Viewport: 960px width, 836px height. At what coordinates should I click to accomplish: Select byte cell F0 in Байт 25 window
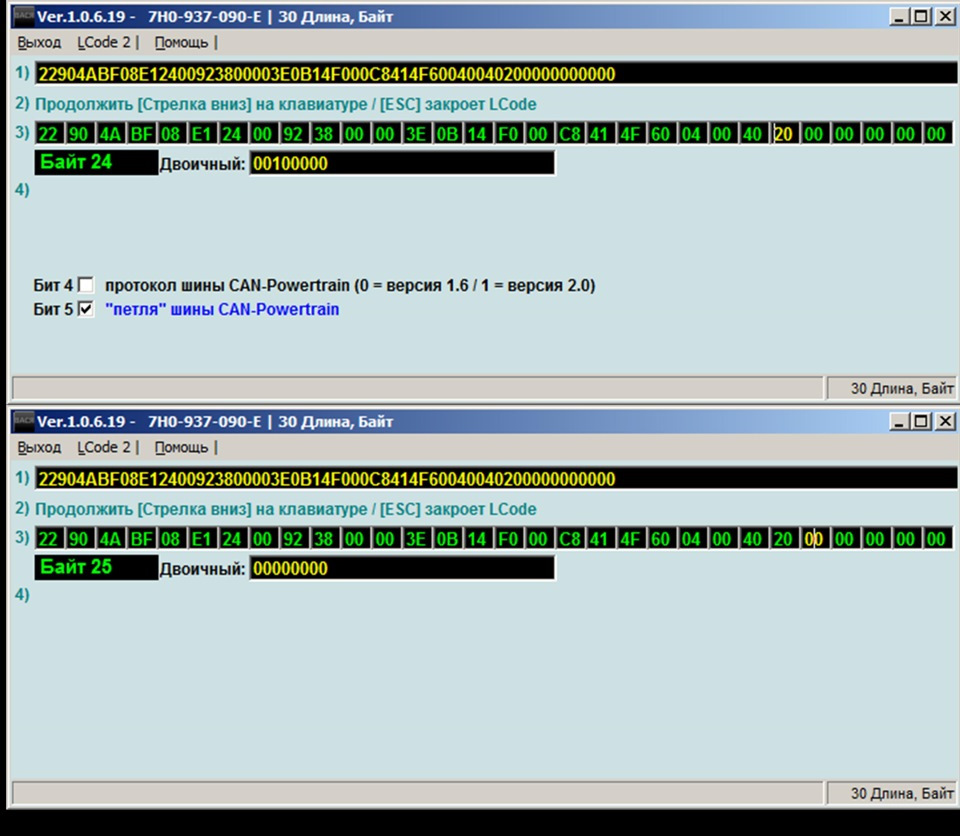[508, 538]
